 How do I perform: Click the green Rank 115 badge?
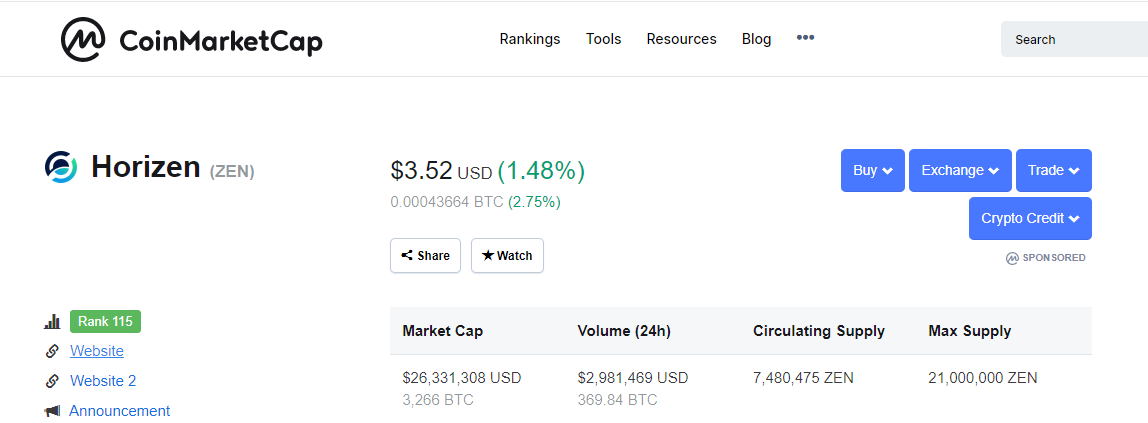pyautogui.click(x=106, y=322)
